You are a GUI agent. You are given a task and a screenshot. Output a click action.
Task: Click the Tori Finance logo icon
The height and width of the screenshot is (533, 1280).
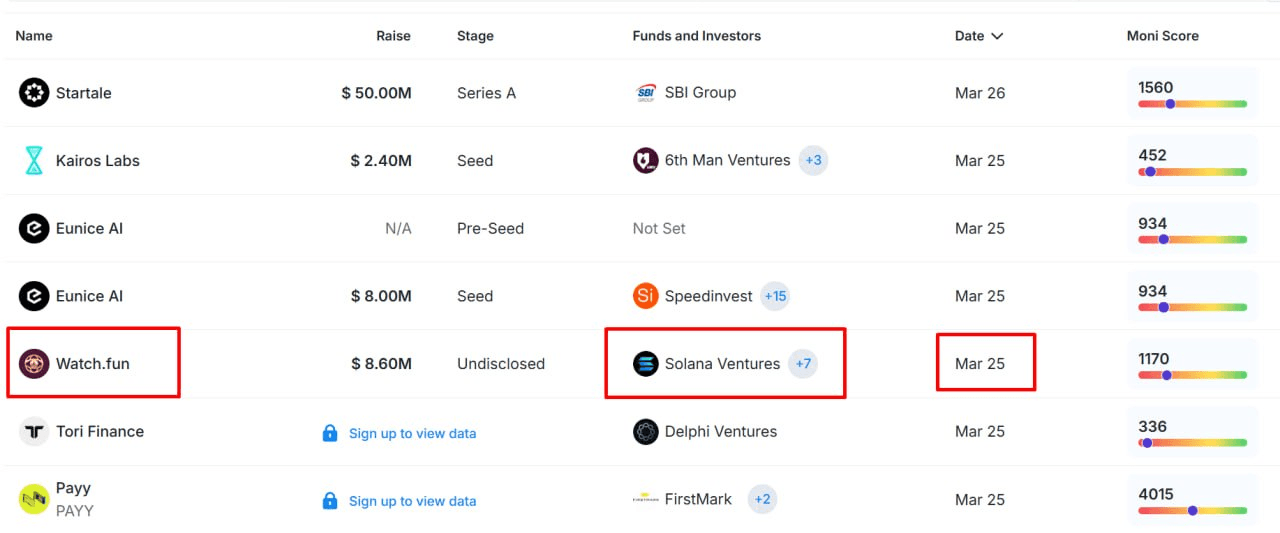(x=34, y=432)
